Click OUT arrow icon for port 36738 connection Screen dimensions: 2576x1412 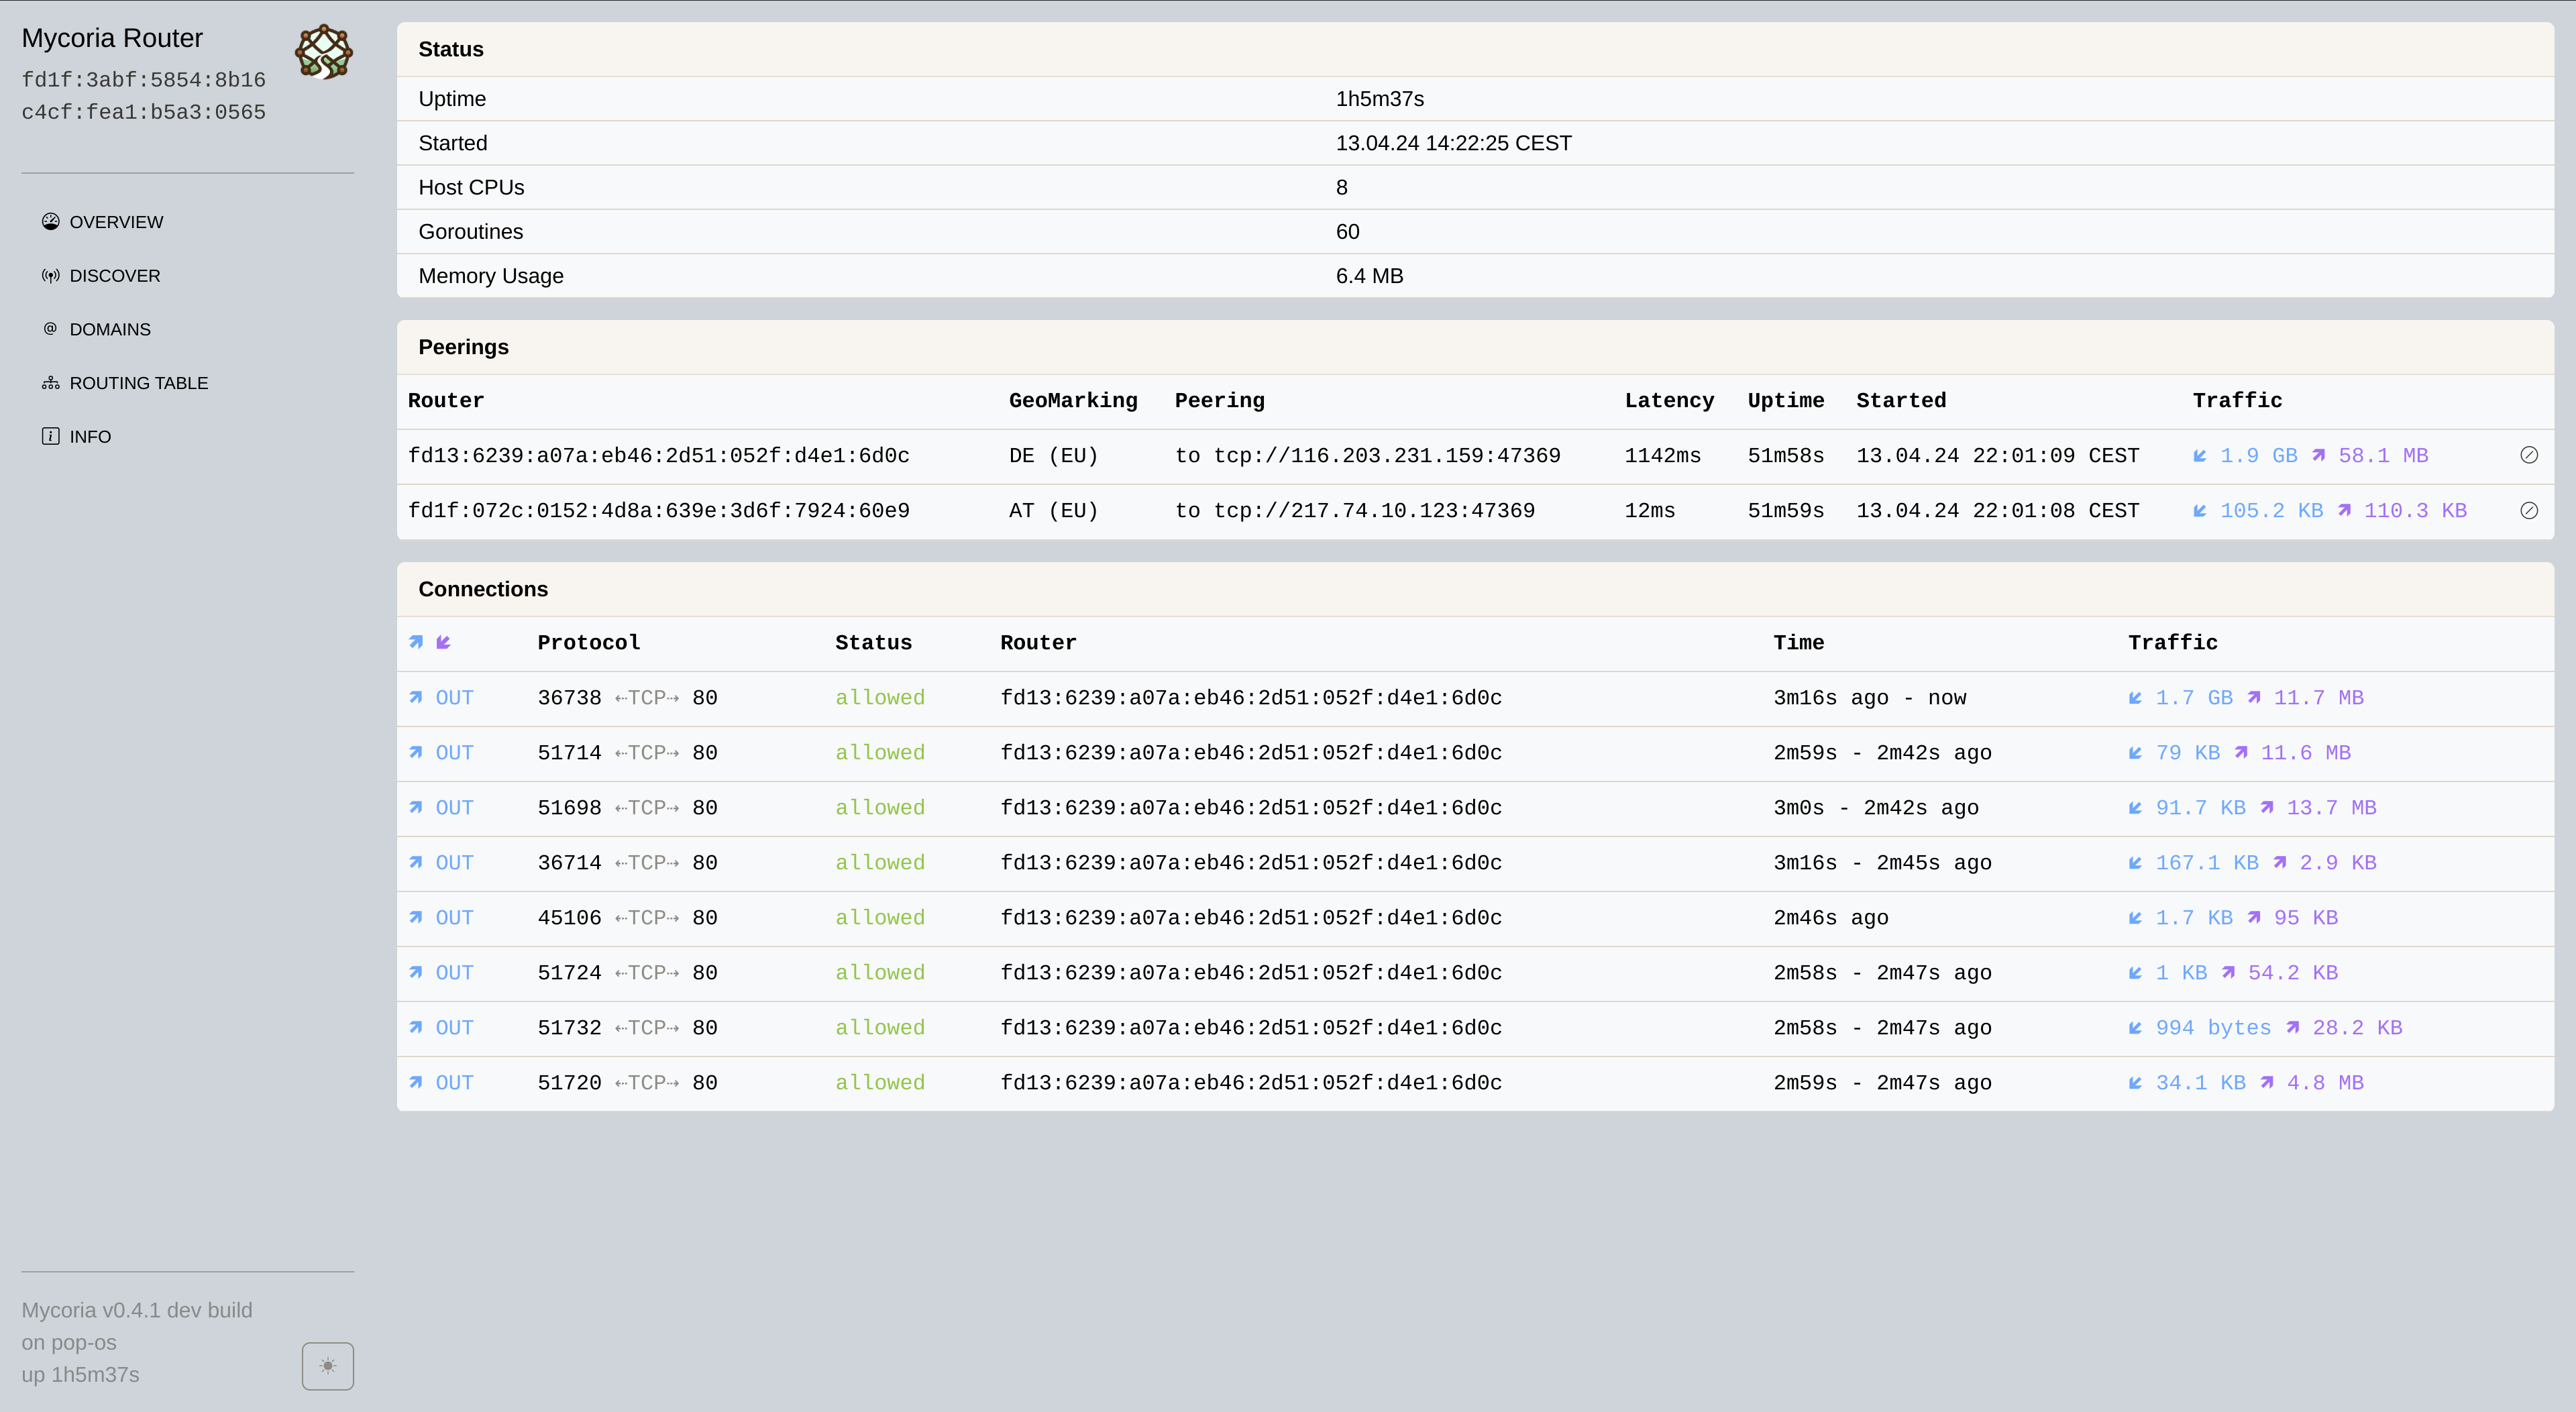point(416,698)
